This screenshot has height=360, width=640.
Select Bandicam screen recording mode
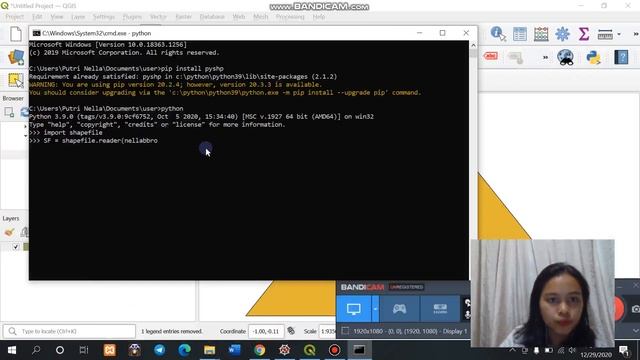353,309
